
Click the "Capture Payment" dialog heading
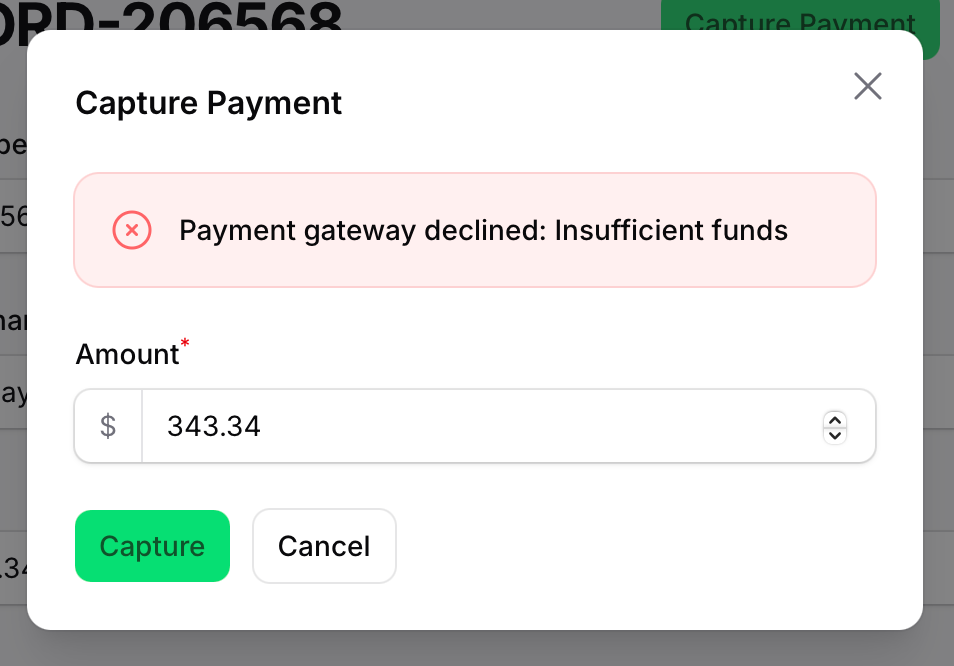tap(209, 103)
